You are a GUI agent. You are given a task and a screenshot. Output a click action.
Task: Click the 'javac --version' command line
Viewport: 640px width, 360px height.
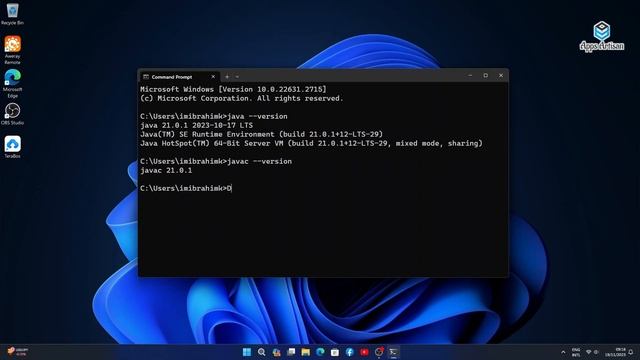216,161
